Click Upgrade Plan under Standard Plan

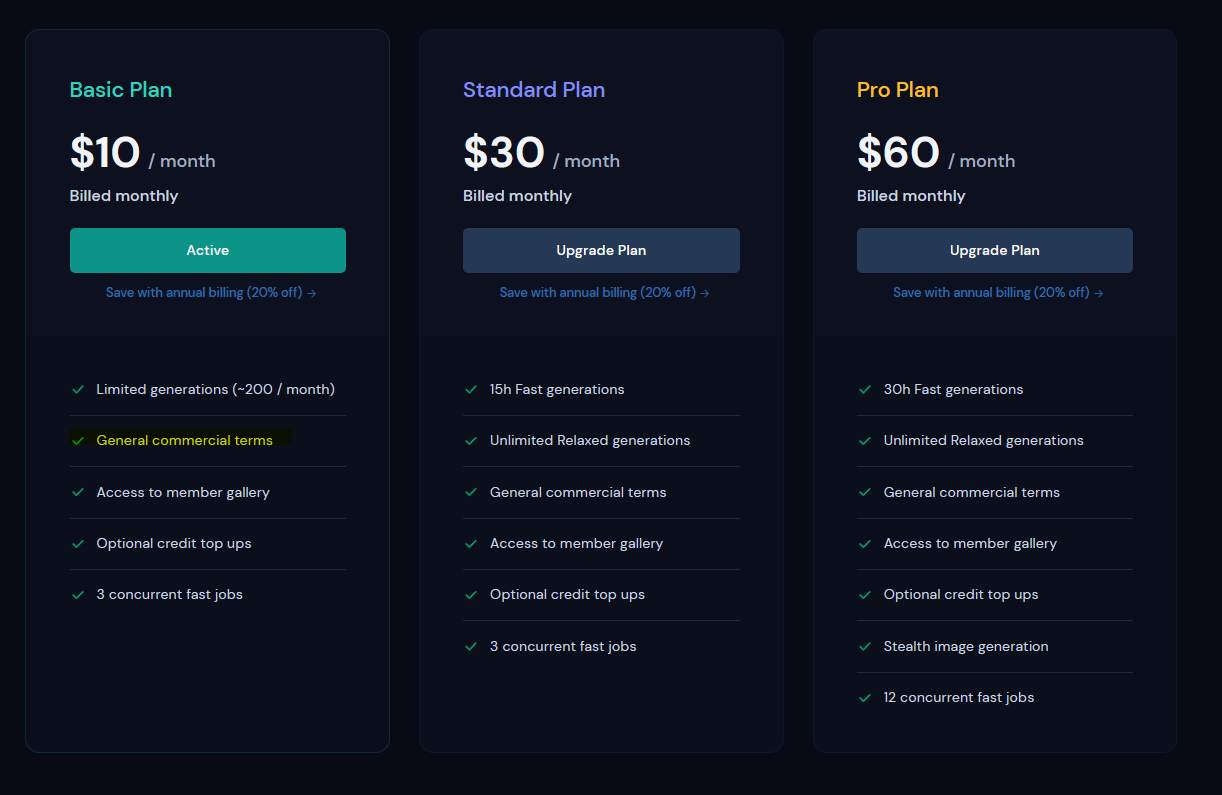pyautogui.click(x=601, y=250)
